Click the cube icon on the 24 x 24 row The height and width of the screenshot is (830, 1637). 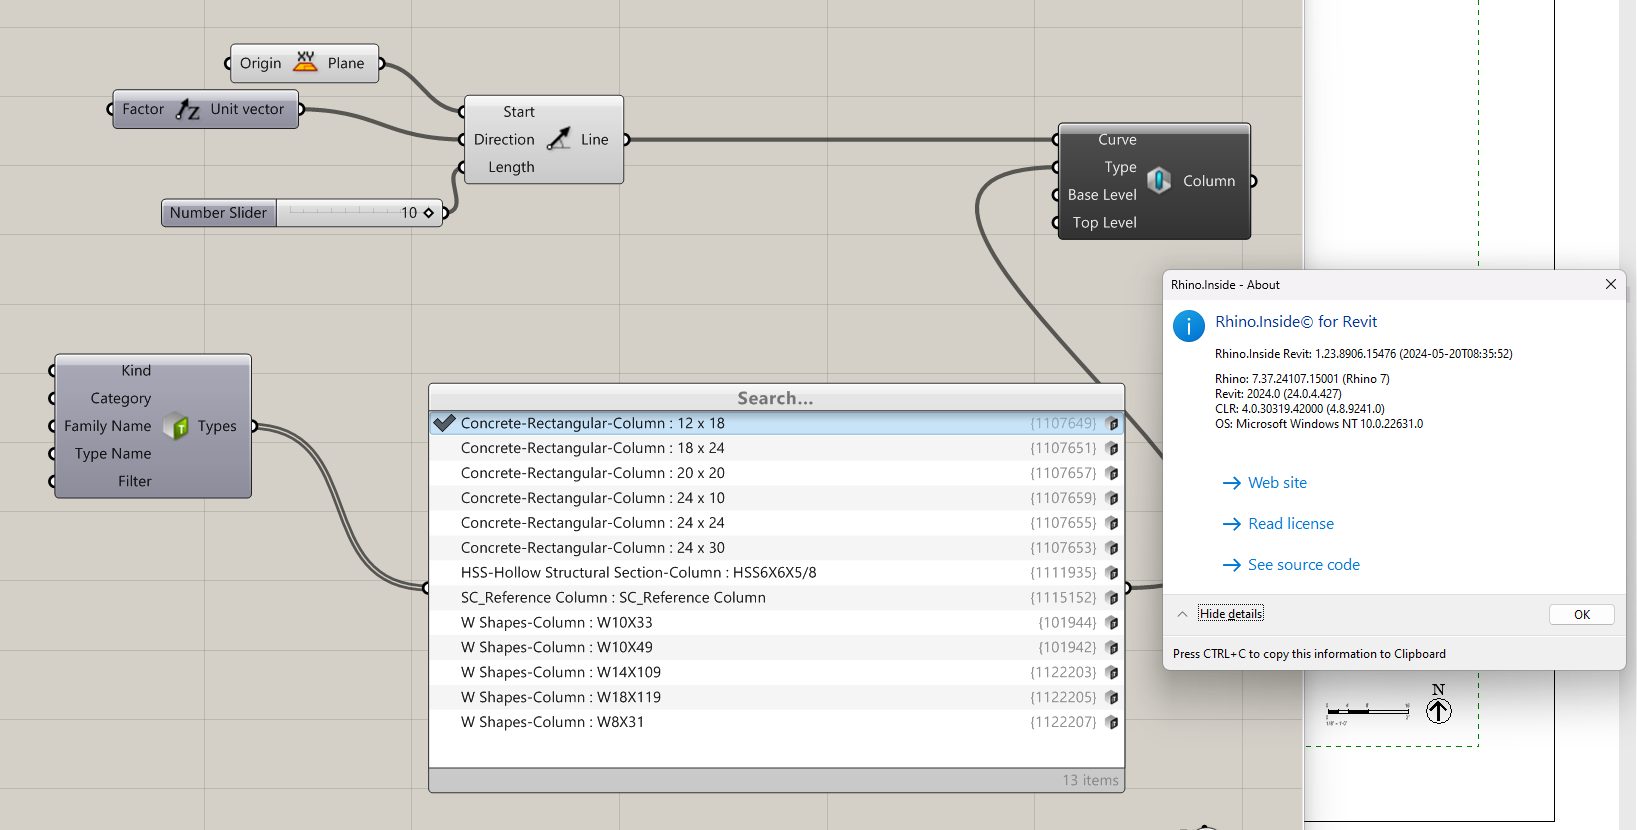point(1111,523)
